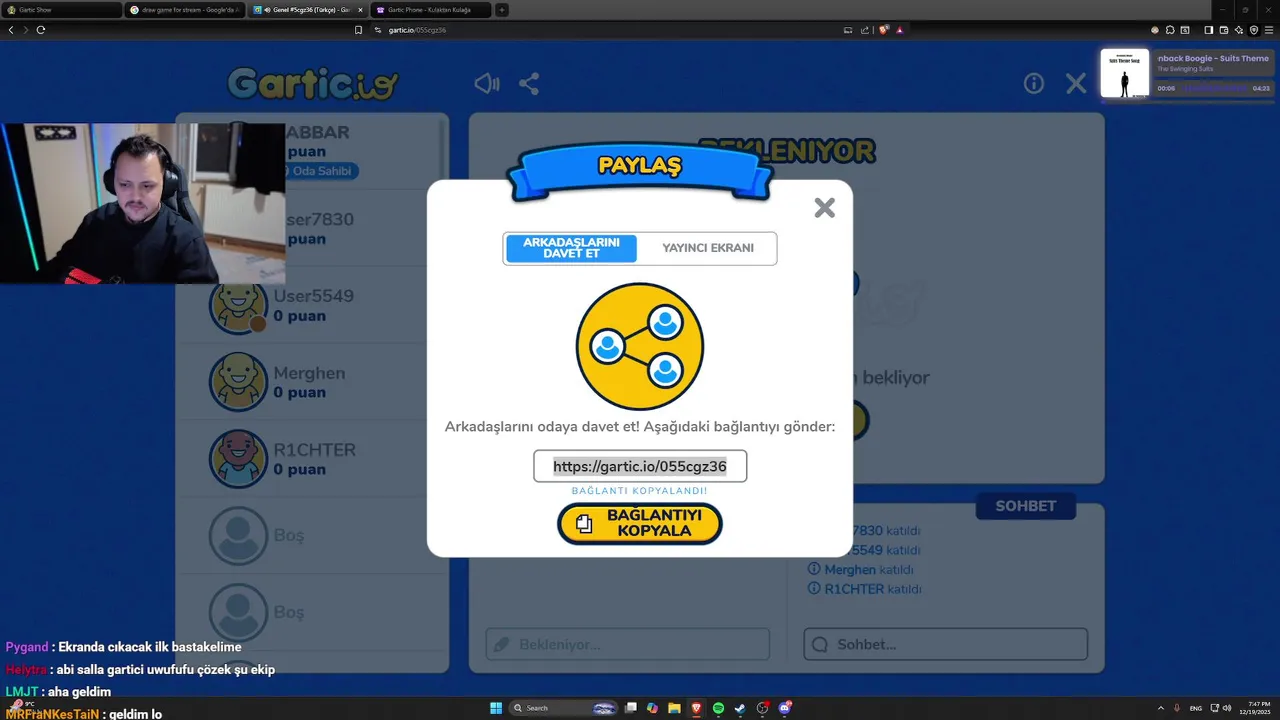The width and height of the screenshot is (1280, 720).
Task: Click the Gartic.io logo
Action: tap(312, 83)
